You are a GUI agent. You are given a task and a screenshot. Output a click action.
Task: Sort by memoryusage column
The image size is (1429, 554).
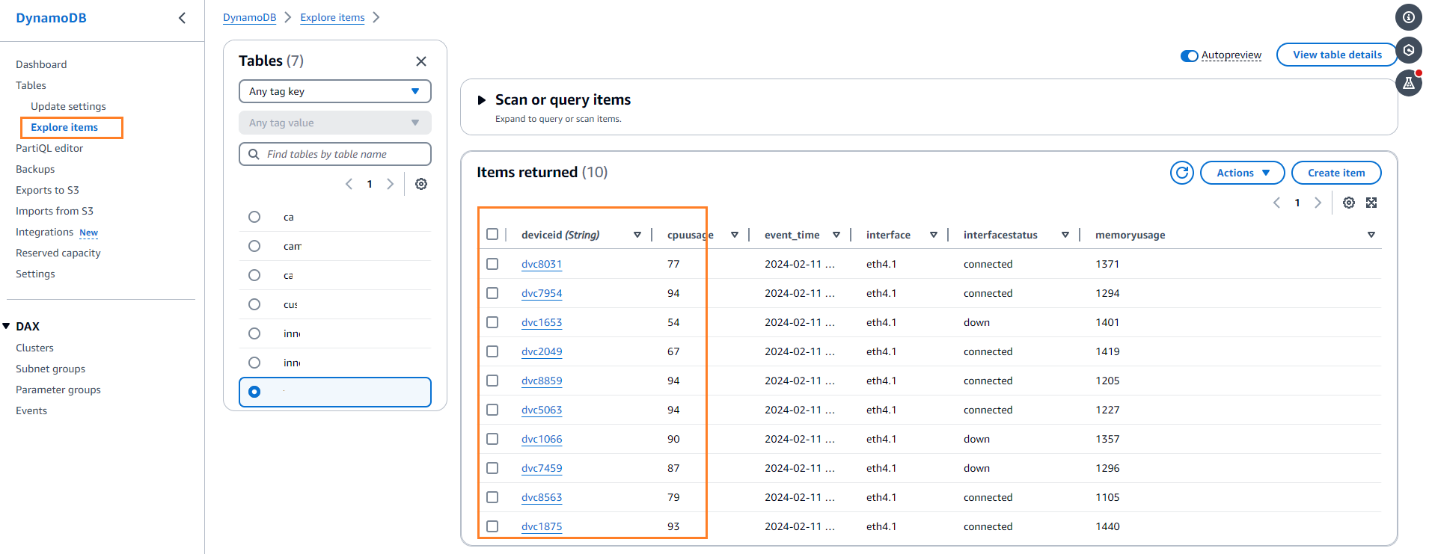[1370, 235]
